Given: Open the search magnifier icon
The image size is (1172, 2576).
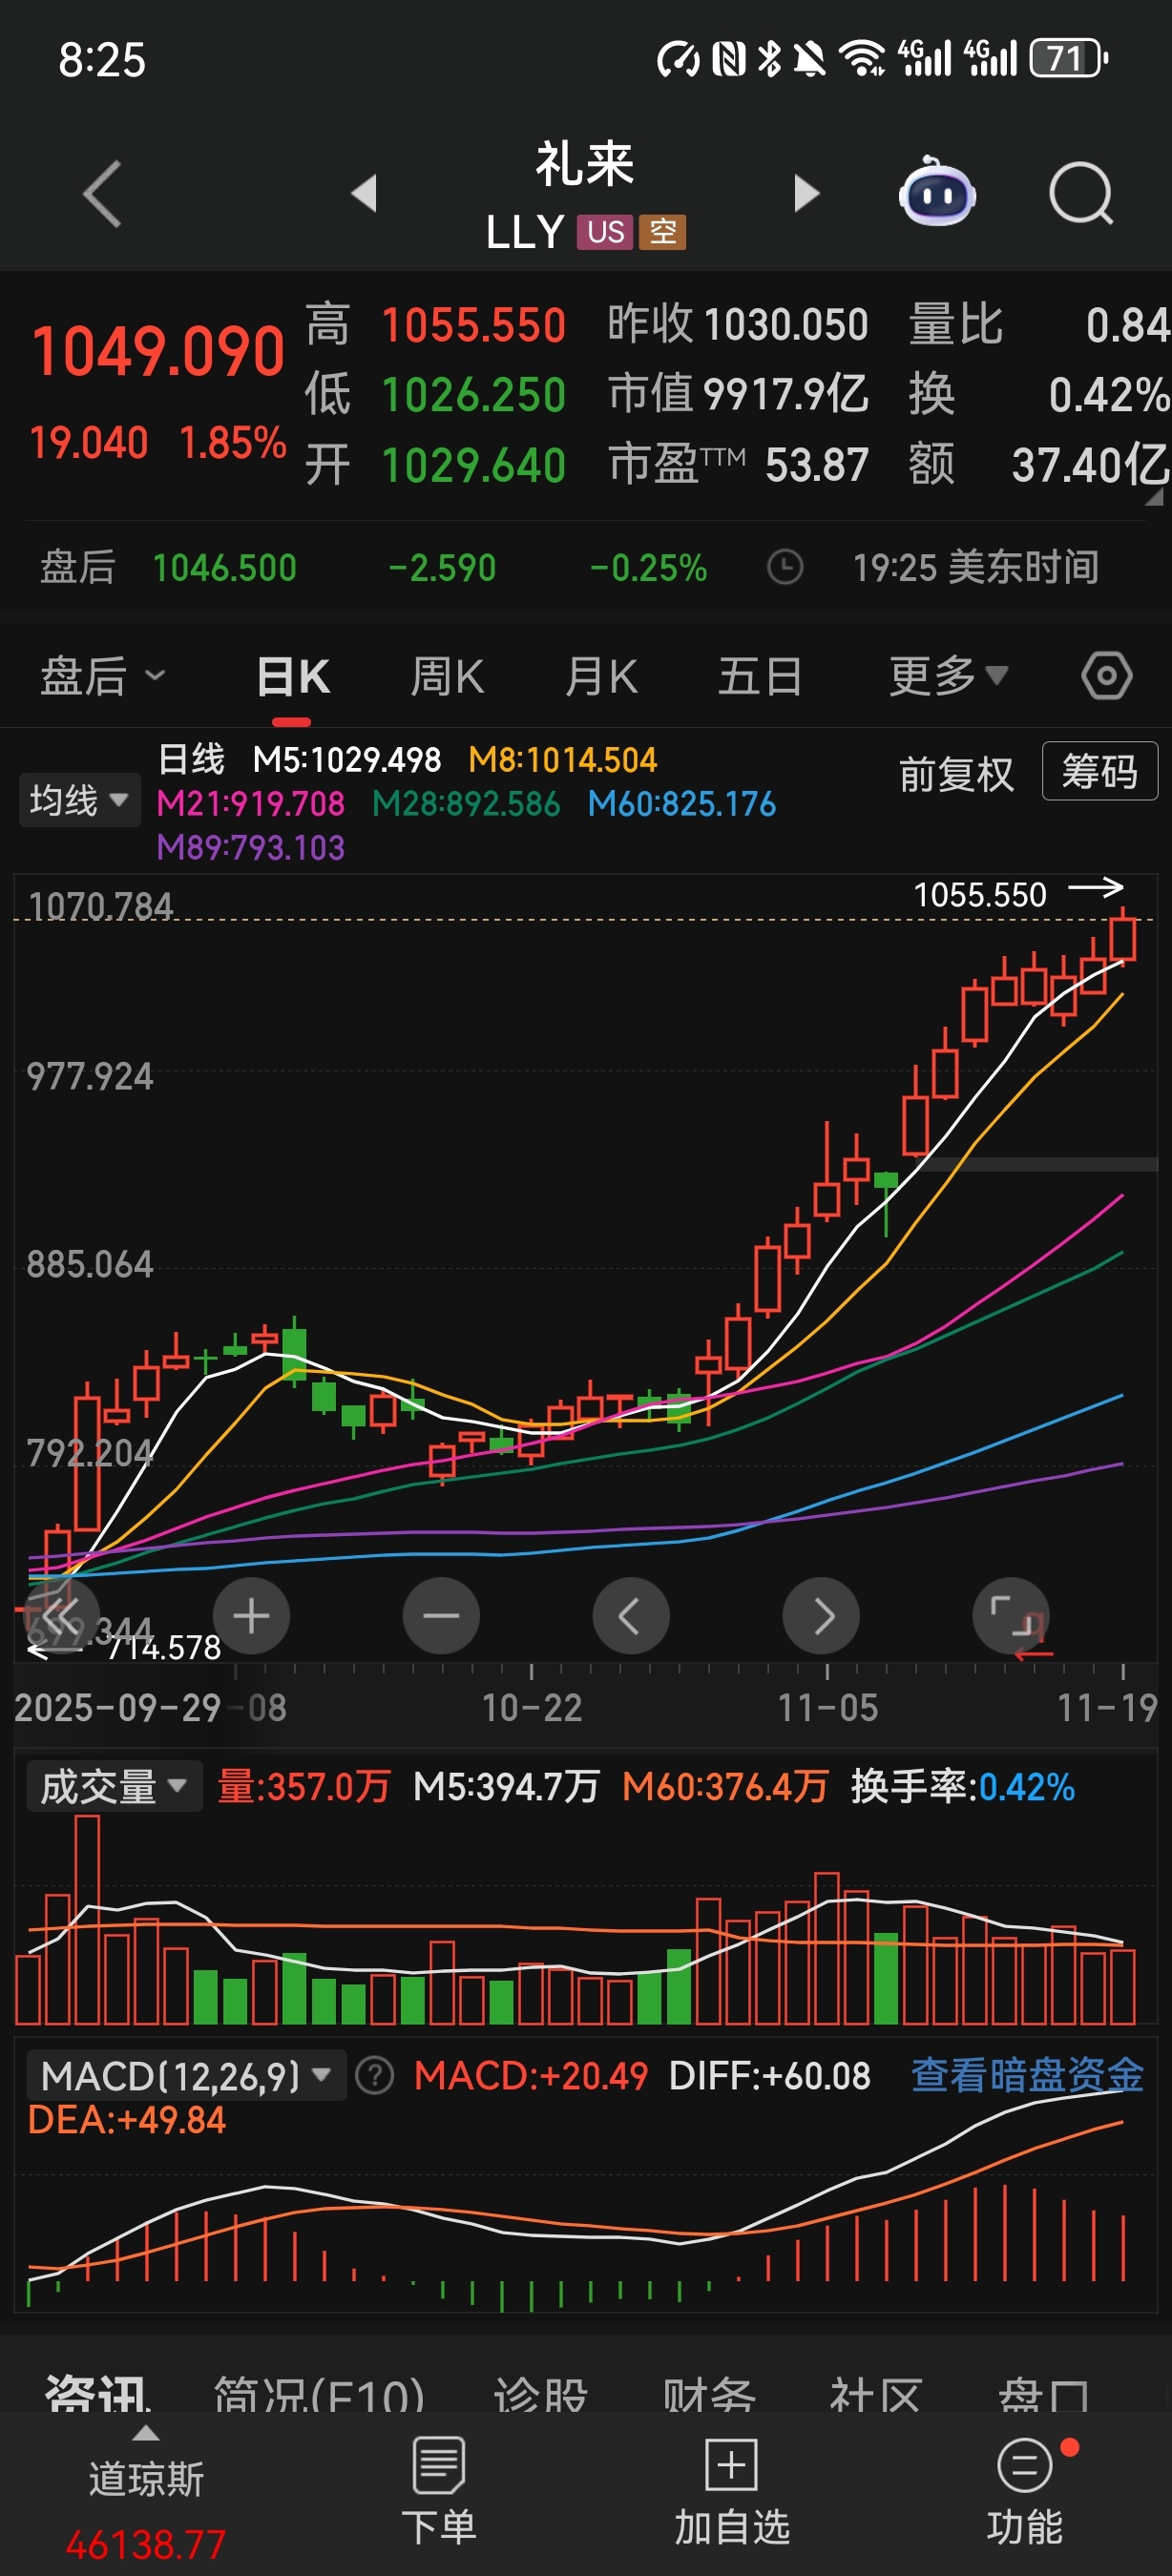Looking at the screenshot, I should (x=1081, y=193).
